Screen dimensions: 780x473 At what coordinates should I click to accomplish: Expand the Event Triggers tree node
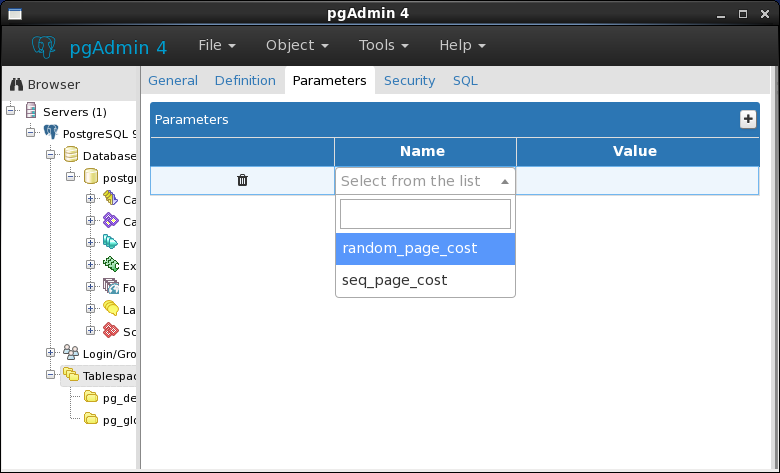click(x=90, y=243)
